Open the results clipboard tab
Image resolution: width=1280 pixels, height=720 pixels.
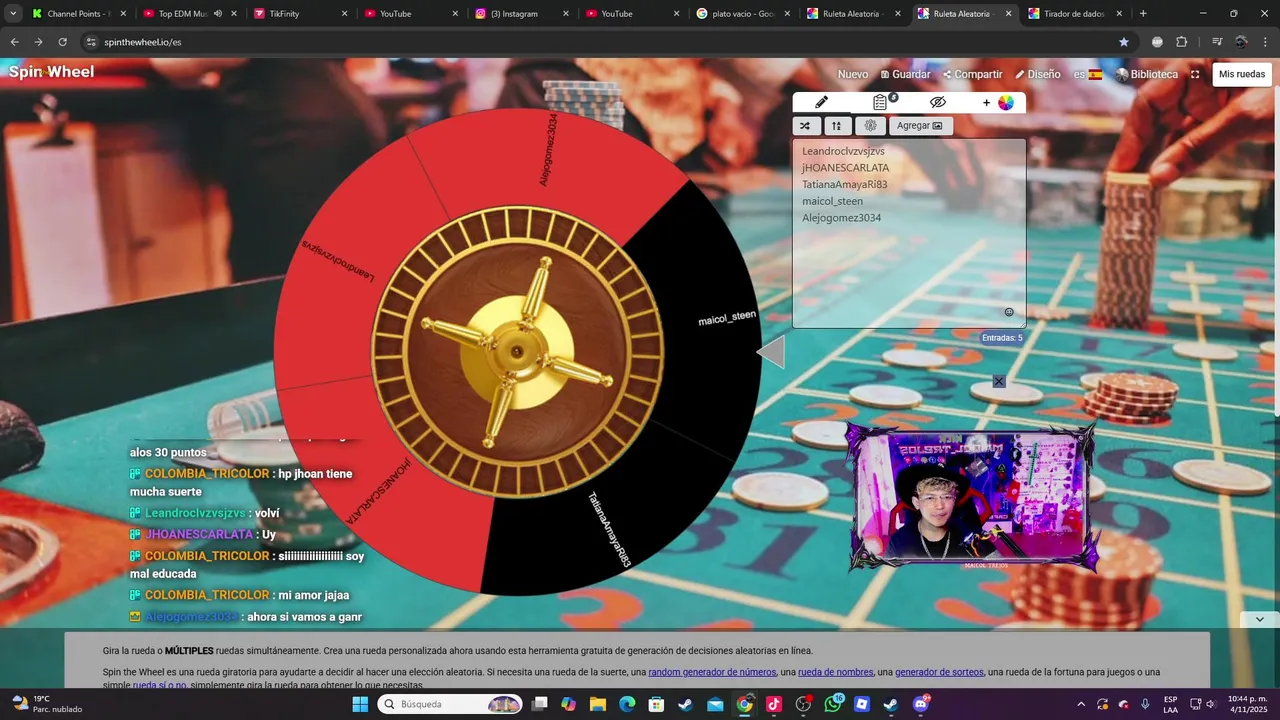click(x=881, y=102)
